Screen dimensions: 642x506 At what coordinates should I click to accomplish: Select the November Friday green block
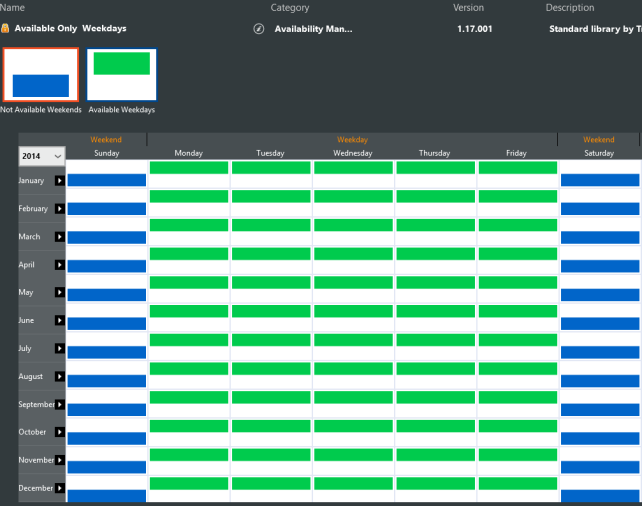(518, 455)
